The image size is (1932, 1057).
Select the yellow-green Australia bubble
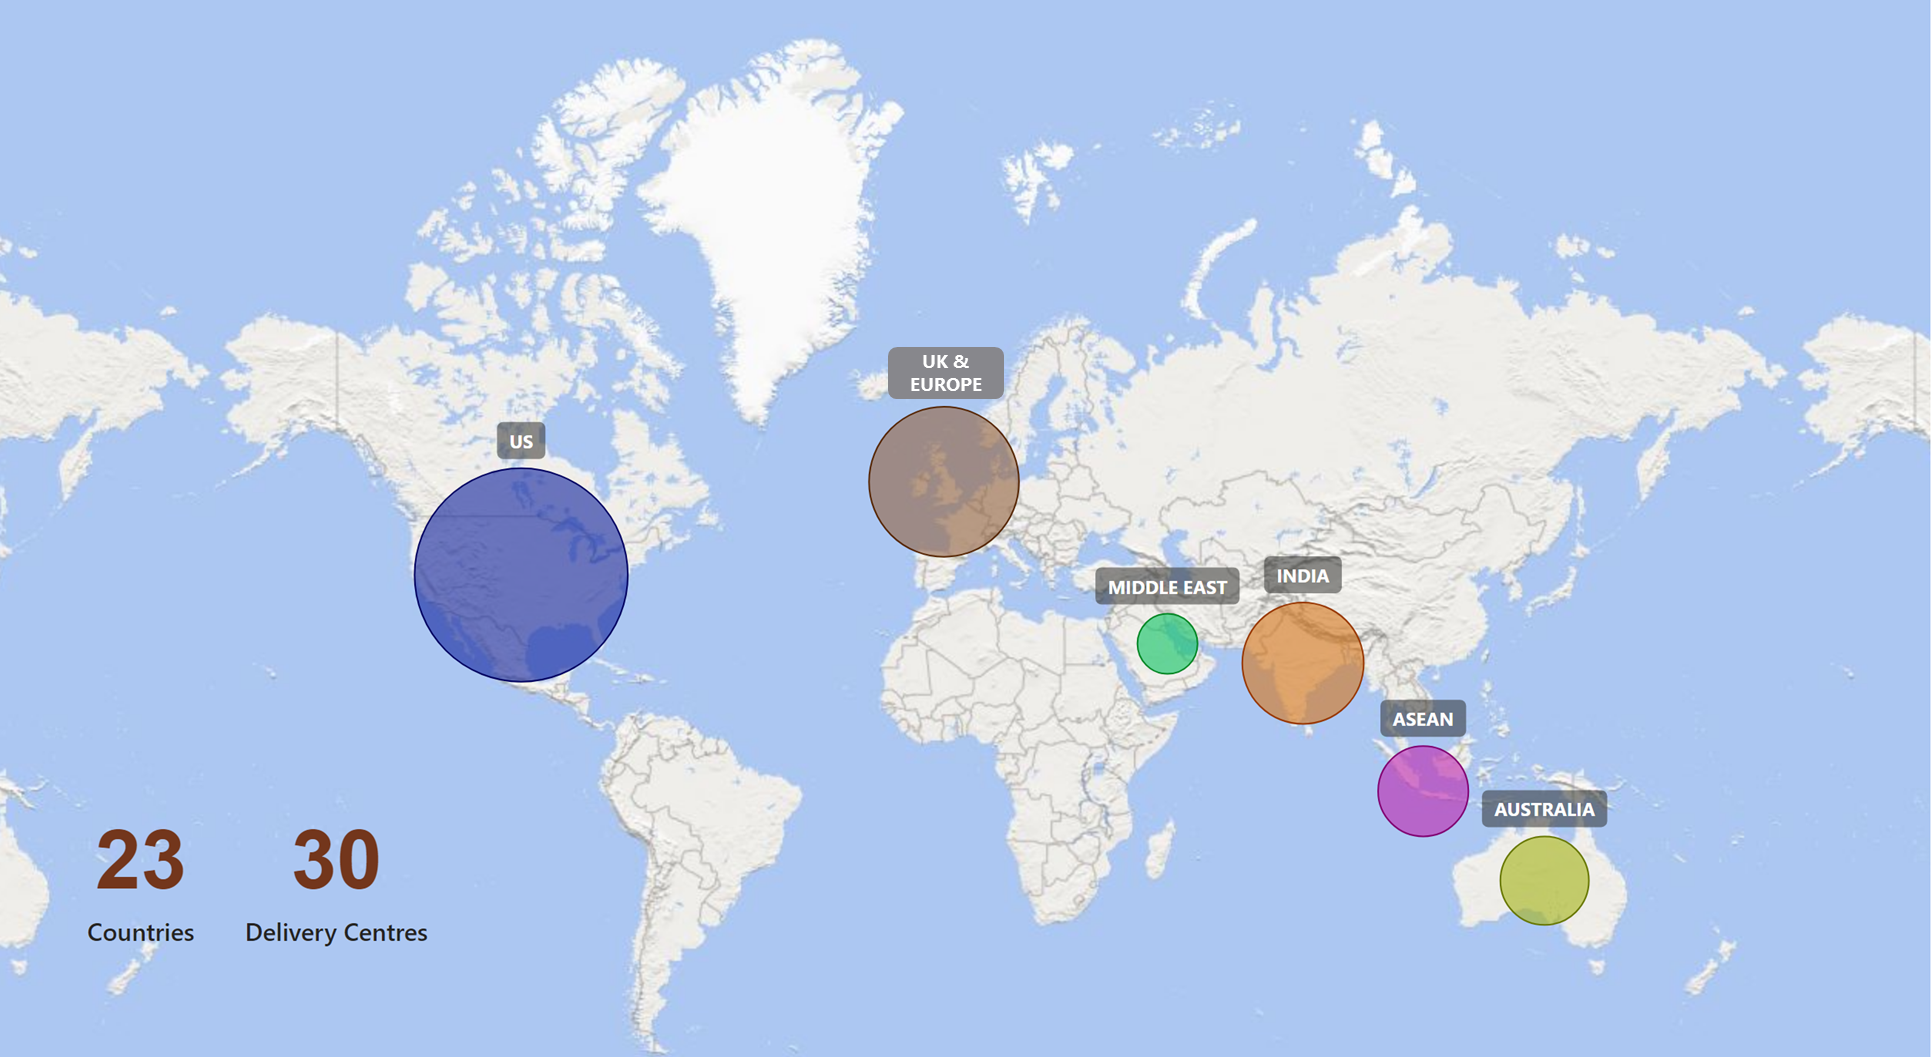[1544, 881]
